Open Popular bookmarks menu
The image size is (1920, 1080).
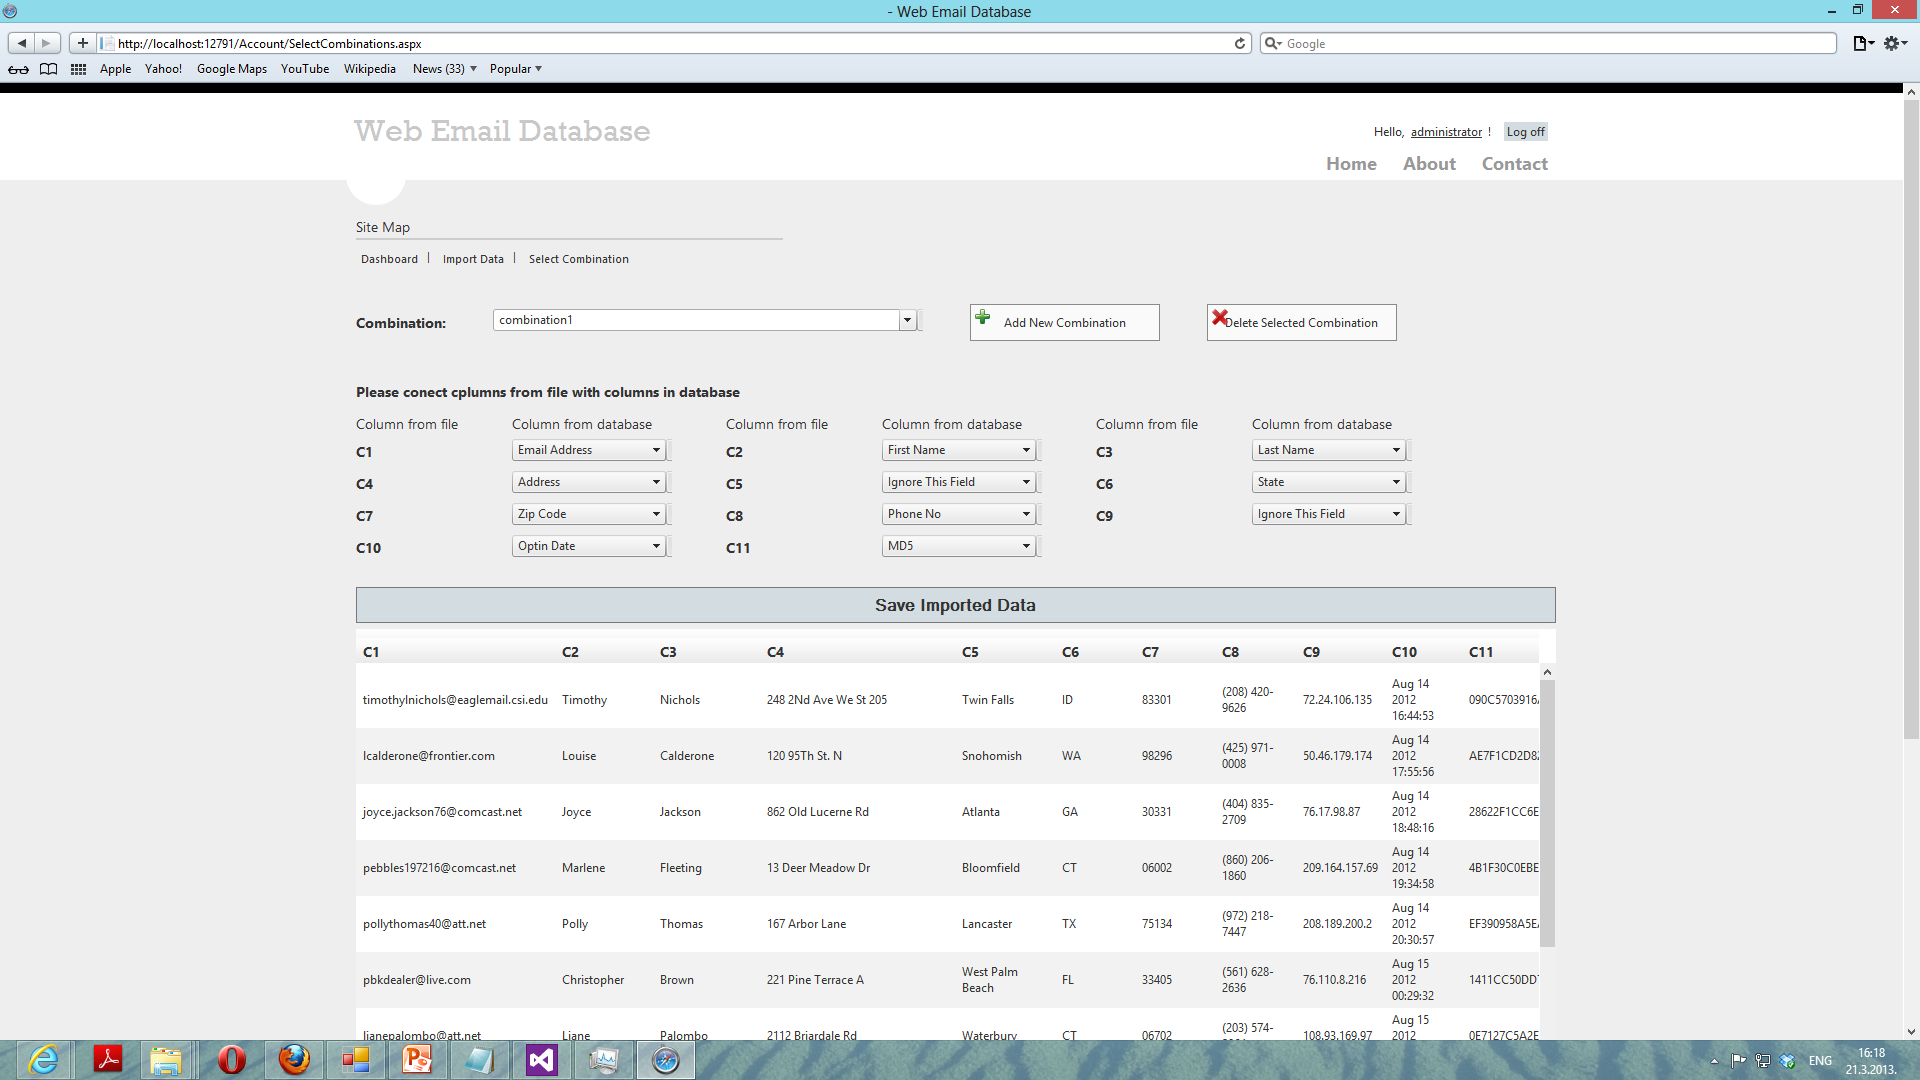(515, 69)
